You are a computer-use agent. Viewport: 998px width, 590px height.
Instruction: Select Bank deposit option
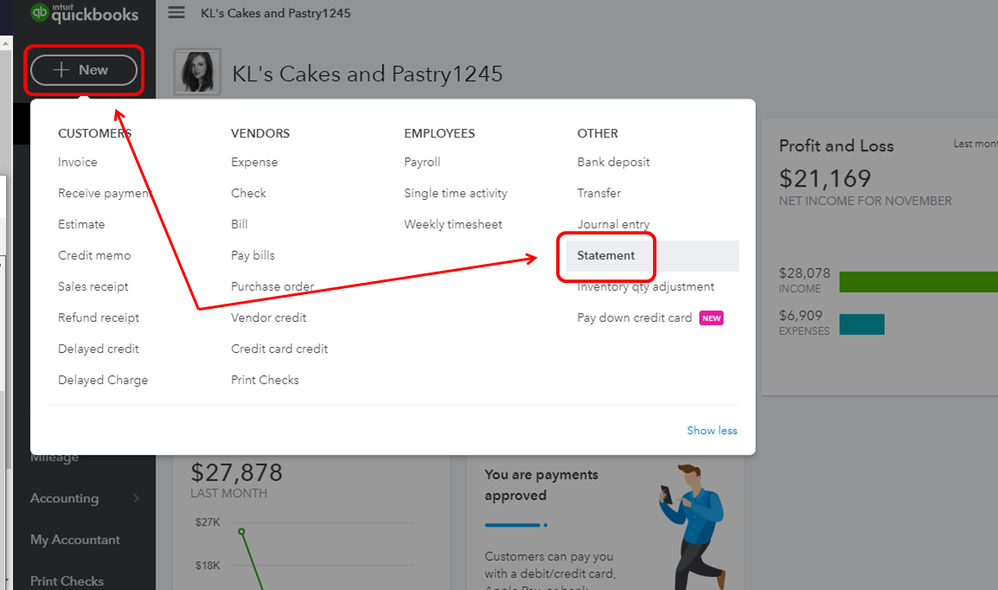click(x=613, y=162)
